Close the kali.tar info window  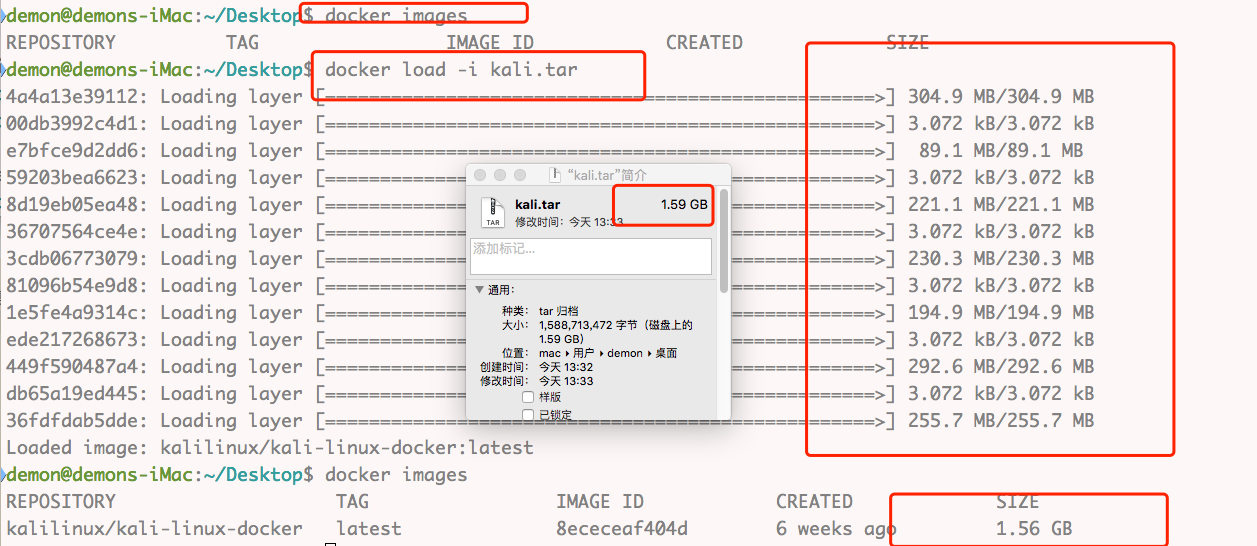click(x=480, y=174)
